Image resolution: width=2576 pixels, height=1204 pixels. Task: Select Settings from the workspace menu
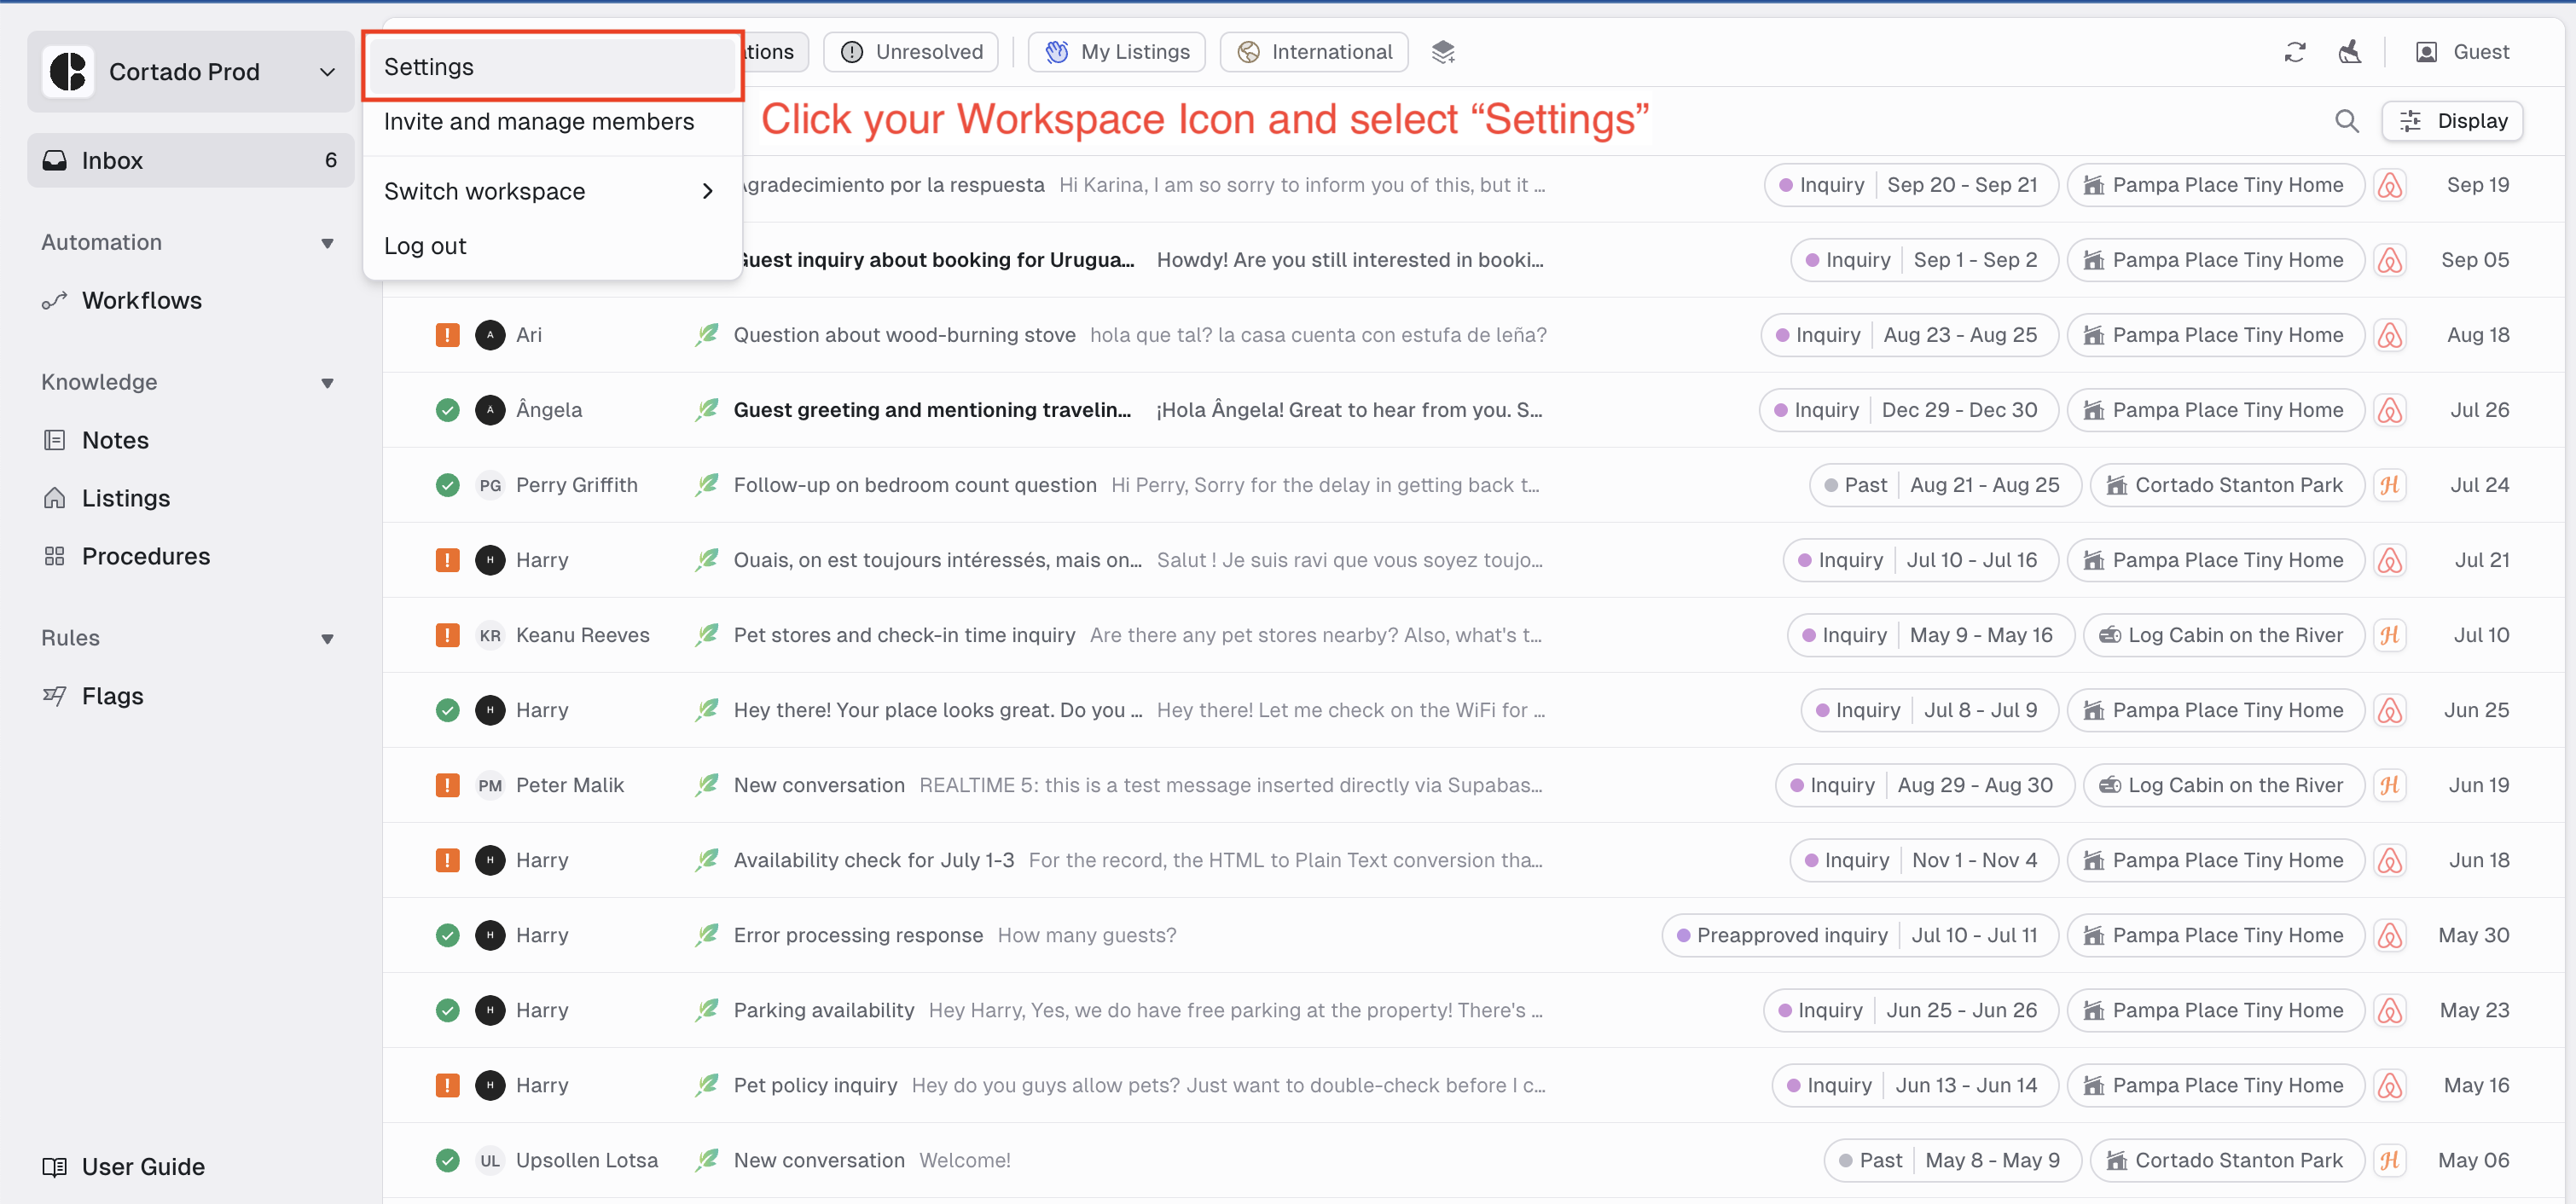[x=428, y=66]
